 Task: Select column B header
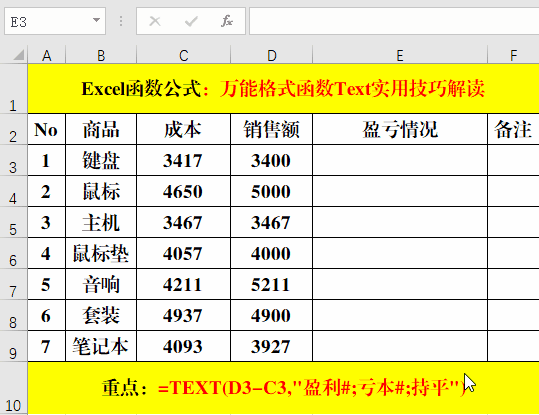pos(101,55)
